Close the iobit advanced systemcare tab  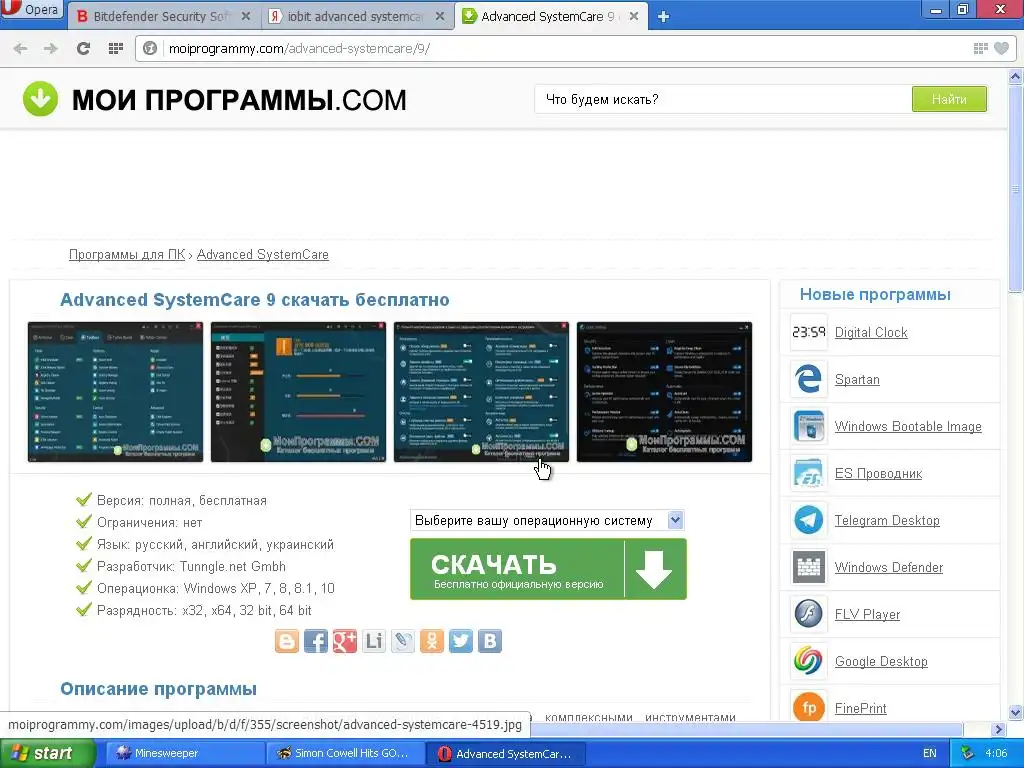pos(440,16)
